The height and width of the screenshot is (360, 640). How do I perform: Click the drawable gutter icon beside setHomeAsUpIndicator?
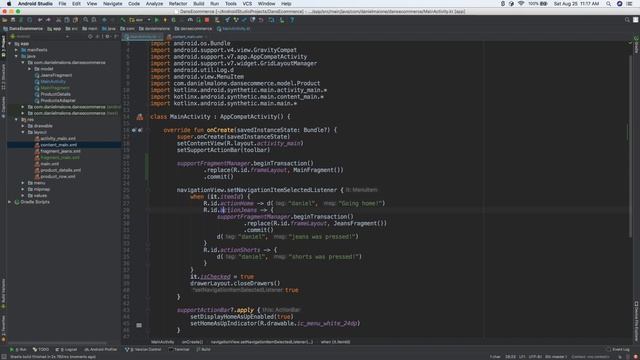[139, 325]
